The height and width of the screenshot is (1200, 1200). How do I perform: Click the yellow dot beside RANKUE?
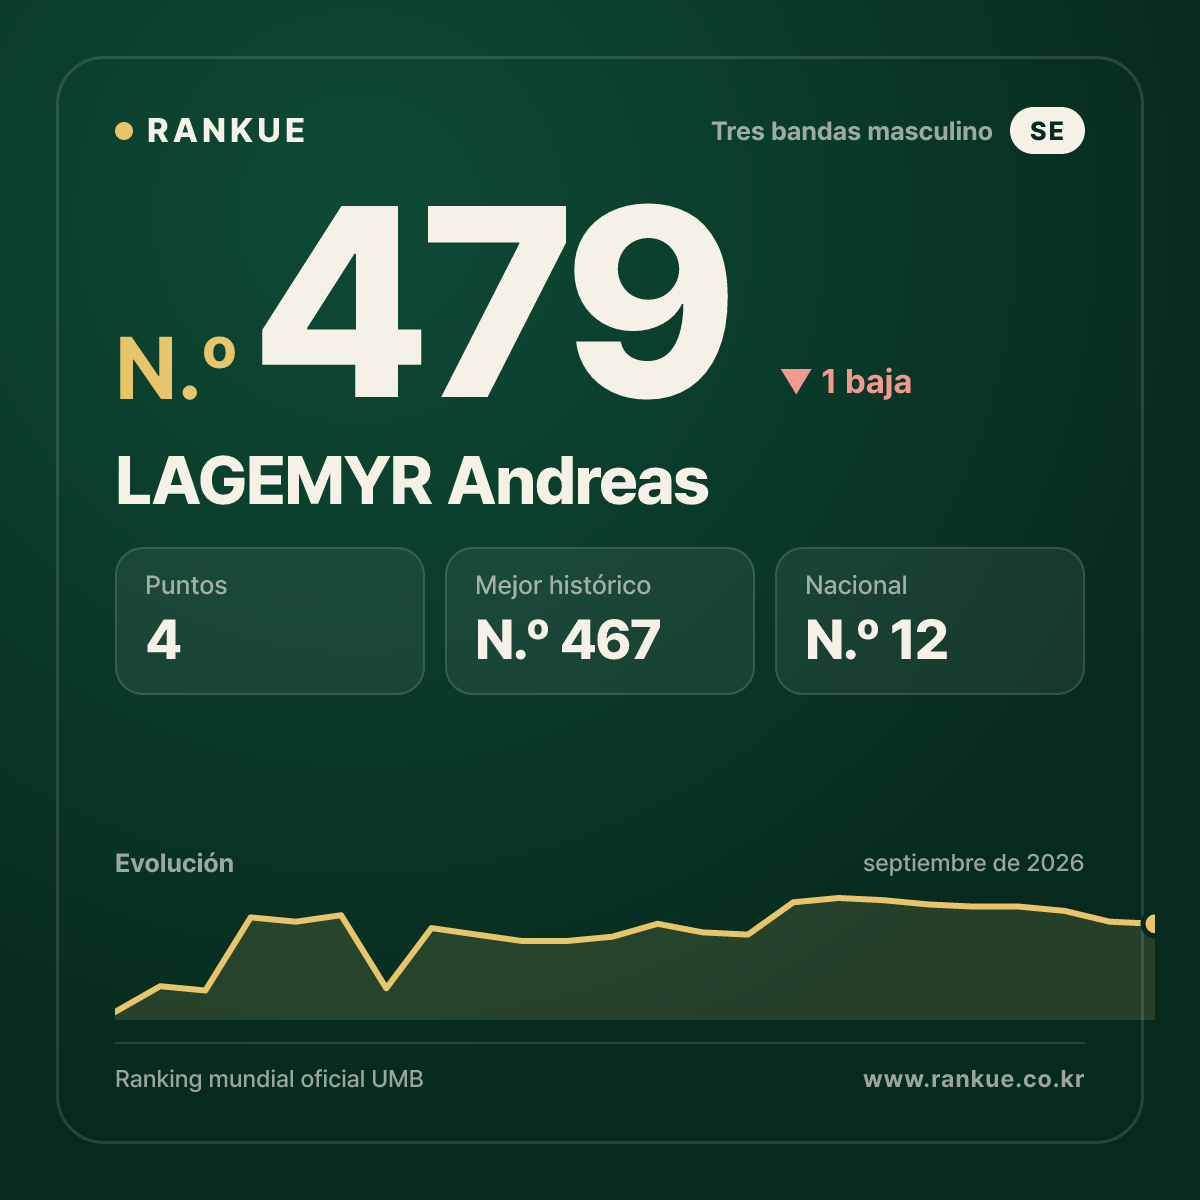tap(124, 131)
